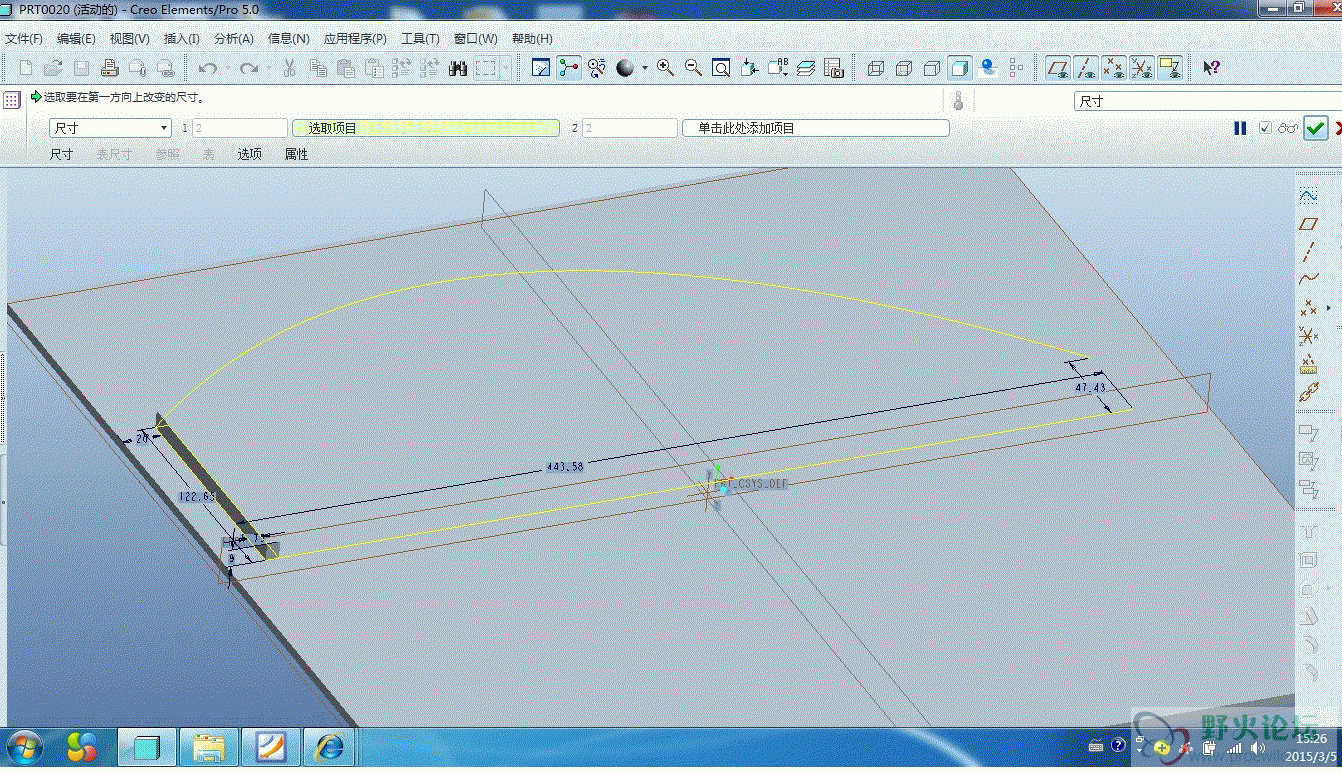
Task: Select the Datum Point tool in right toolbar
Action: 1308,308
